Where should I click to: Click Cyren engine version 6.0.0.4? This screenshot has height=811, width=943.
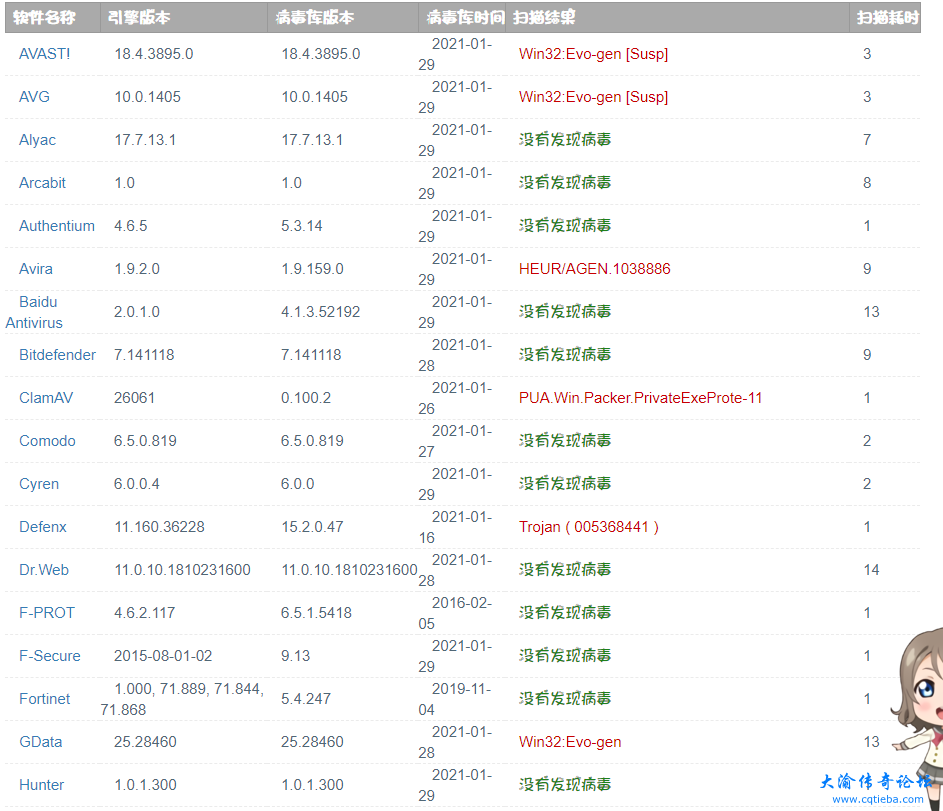(x=137, y=484)
